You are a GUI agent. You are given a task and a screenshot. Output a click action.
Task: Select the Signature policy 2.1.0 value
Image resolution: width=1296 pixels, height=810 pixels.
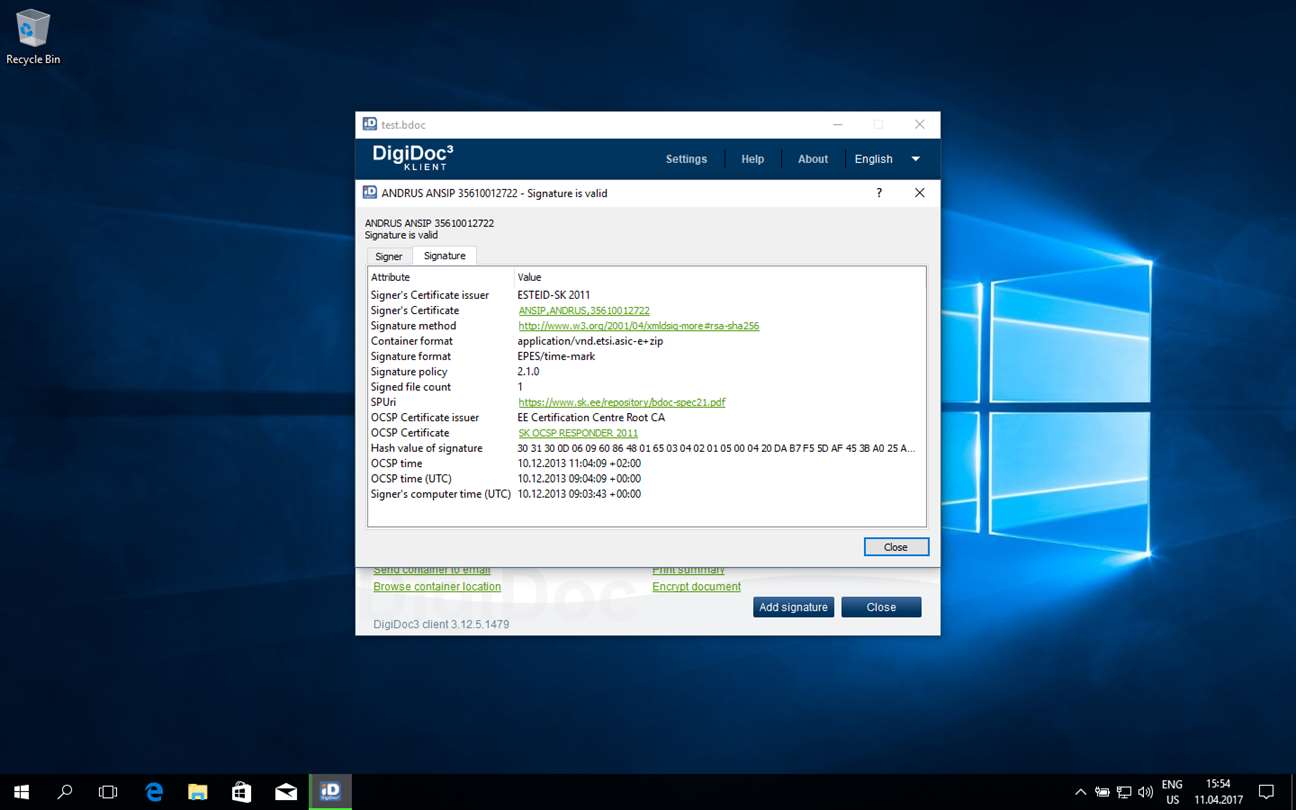[x=528, y=372]
